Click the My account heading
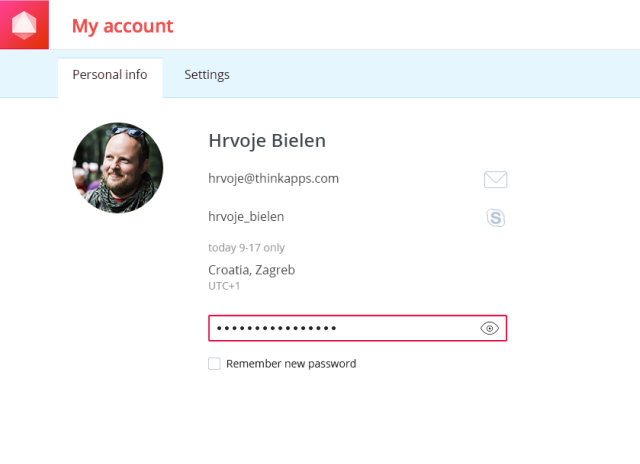The height and width of the screenshot is (464, 640). click(x=122, y=26)
